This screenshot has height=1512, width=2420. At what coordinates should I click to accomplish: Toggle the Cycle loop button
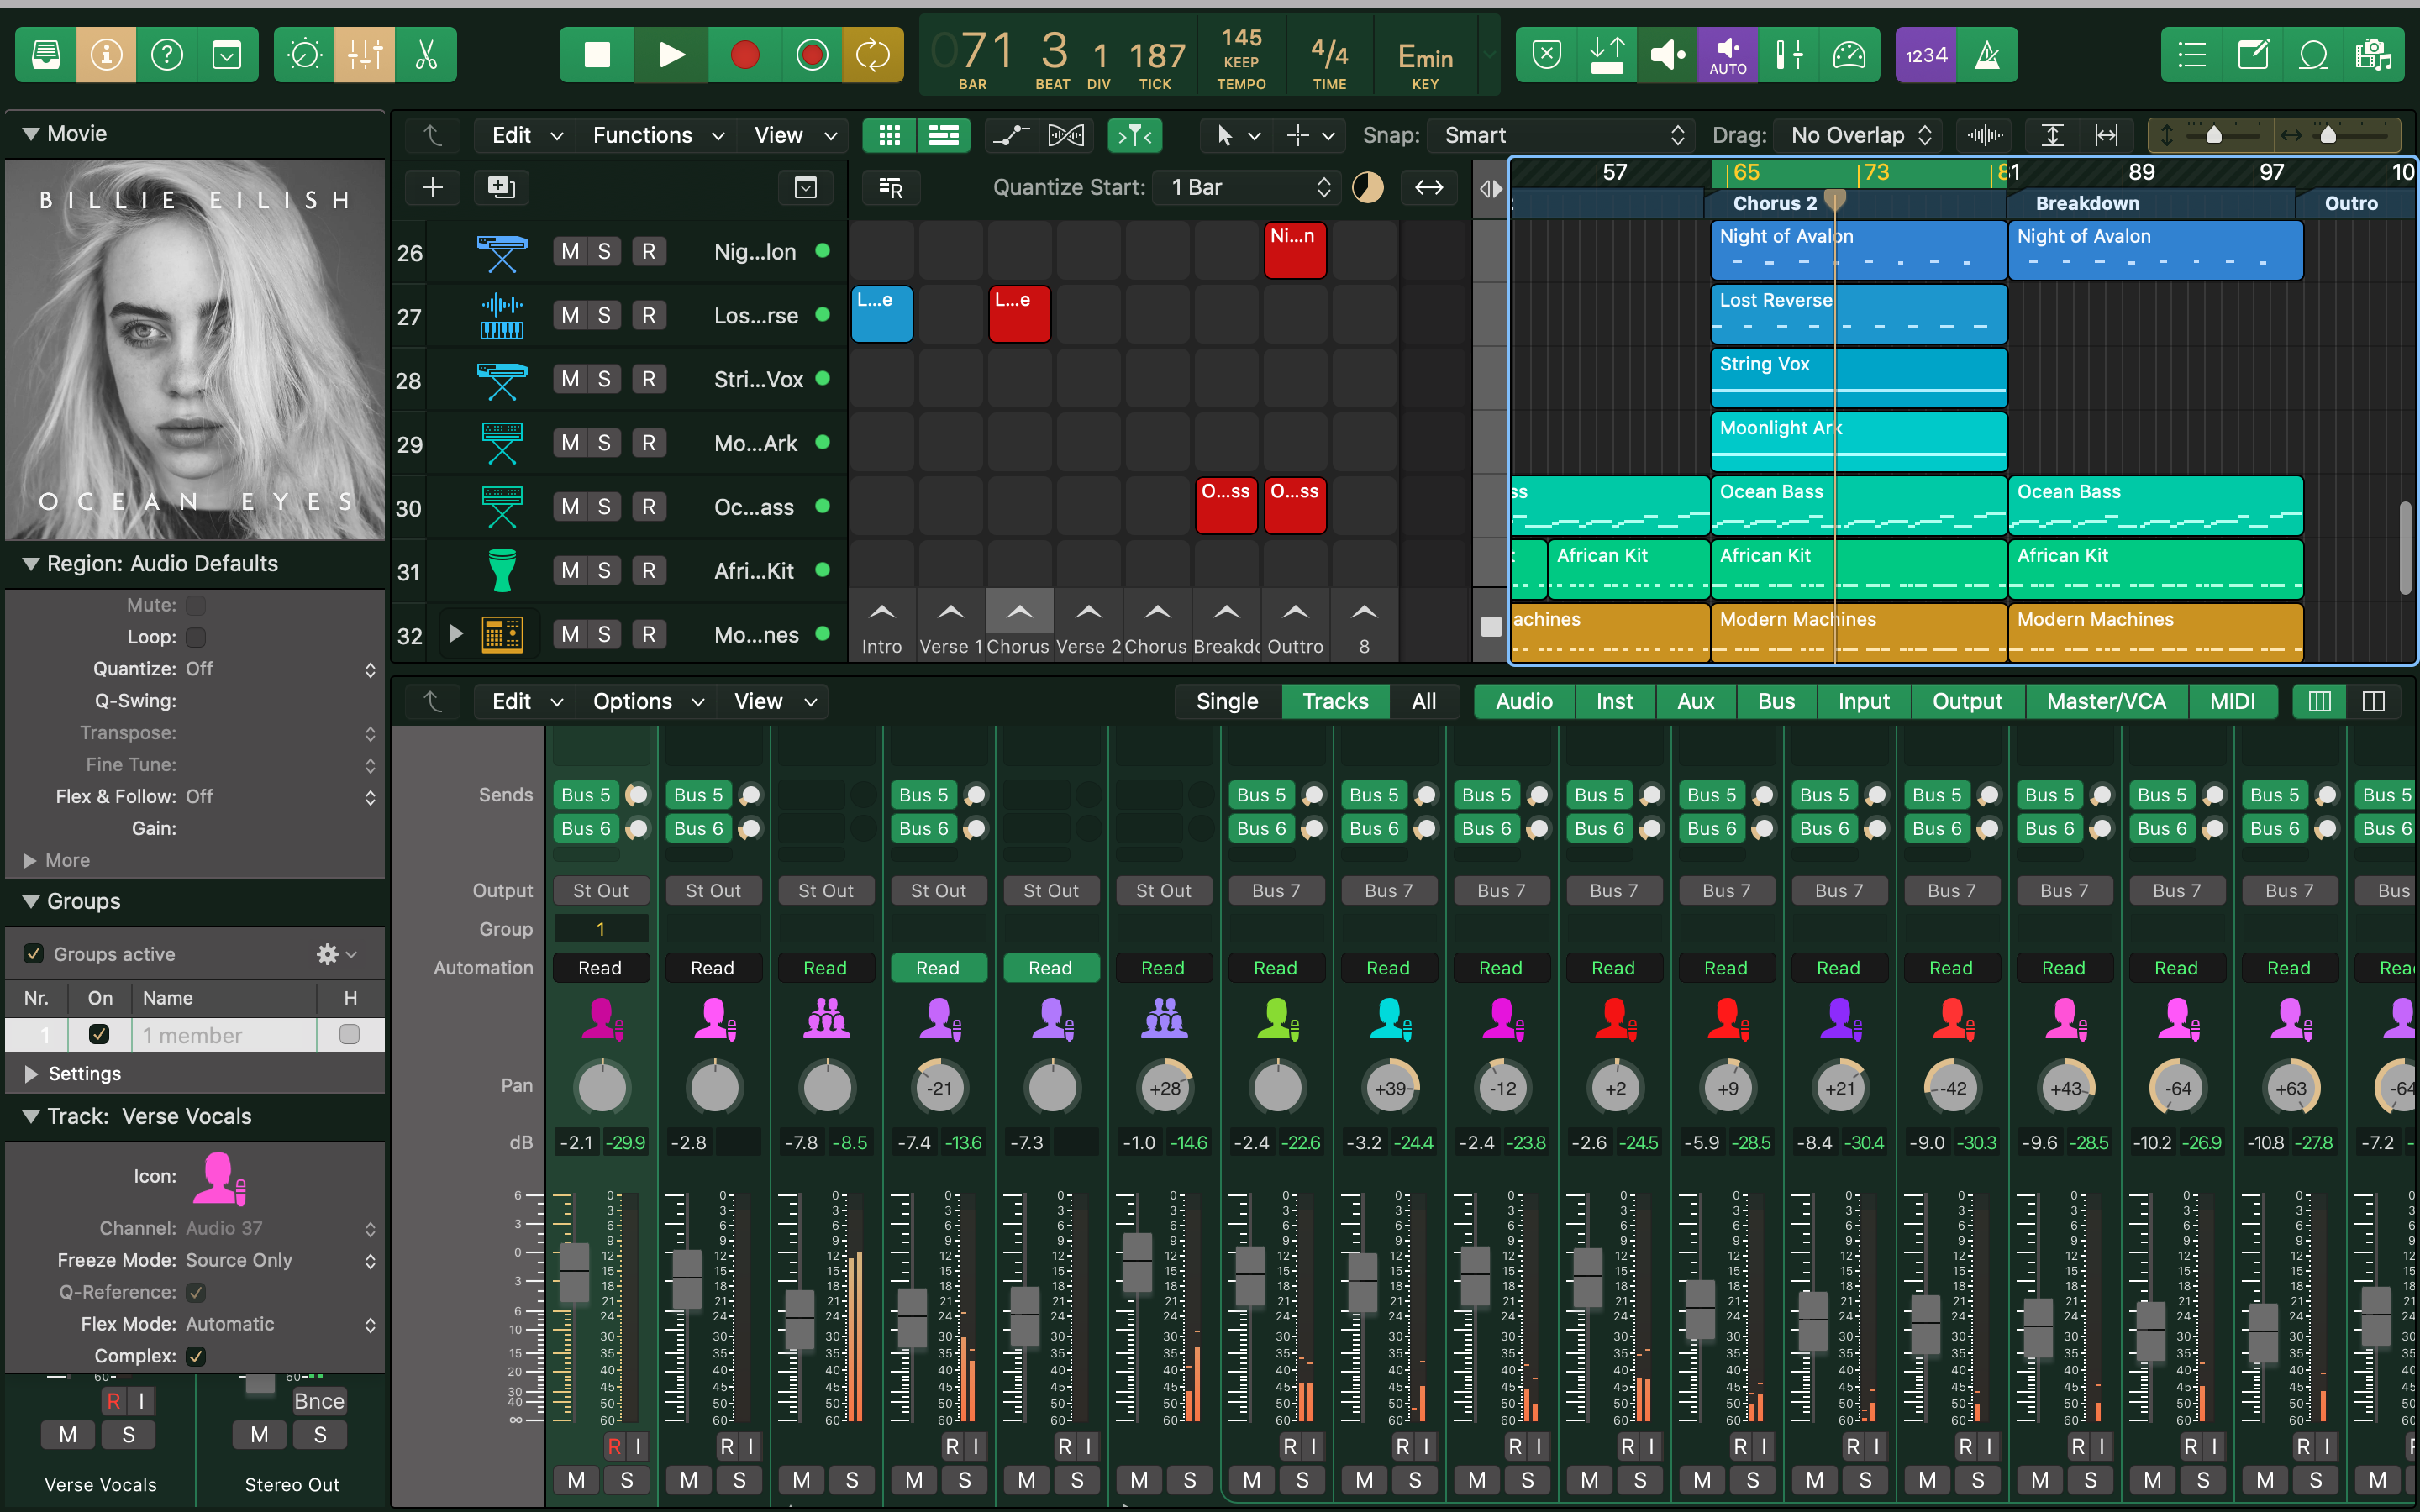(872, 54)
